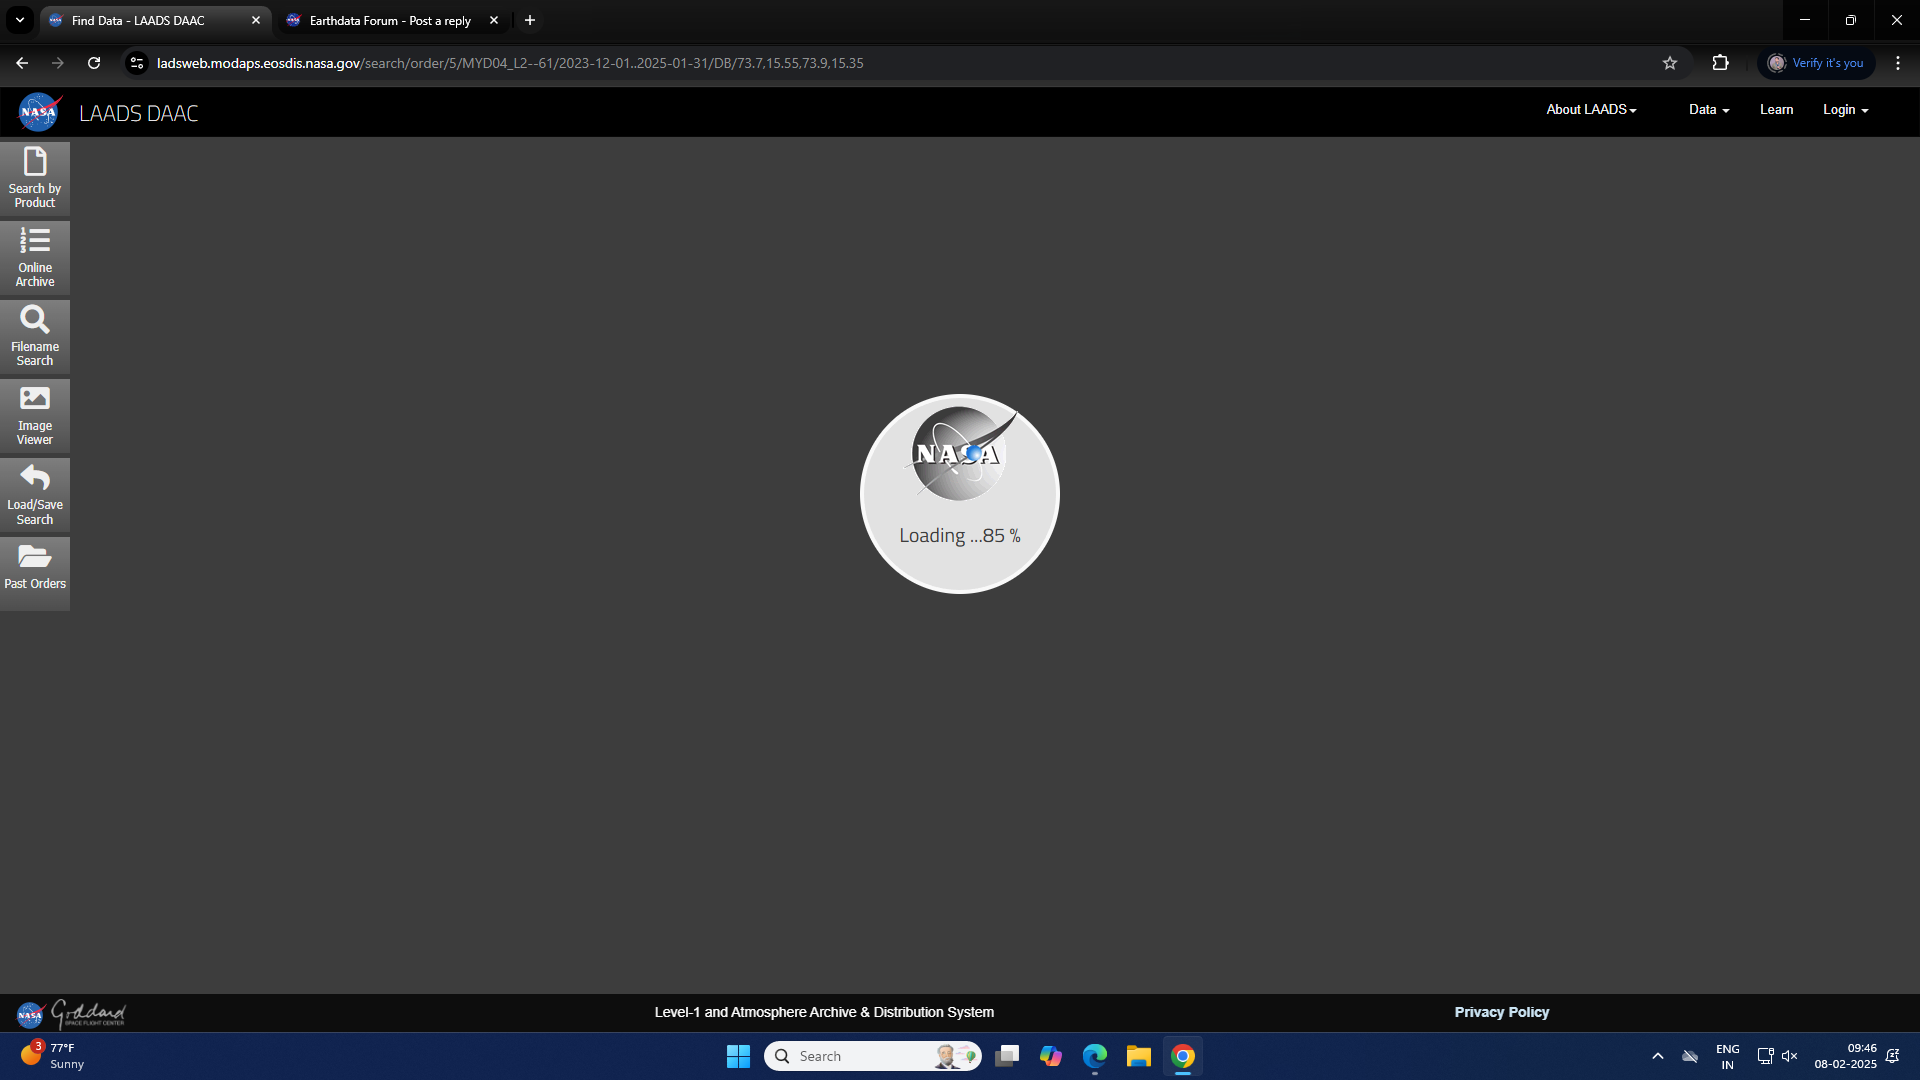Viewport: 1920px width, 1080px height.
Task: Open the Privacy Policy link
Action: [1501, 1011]
